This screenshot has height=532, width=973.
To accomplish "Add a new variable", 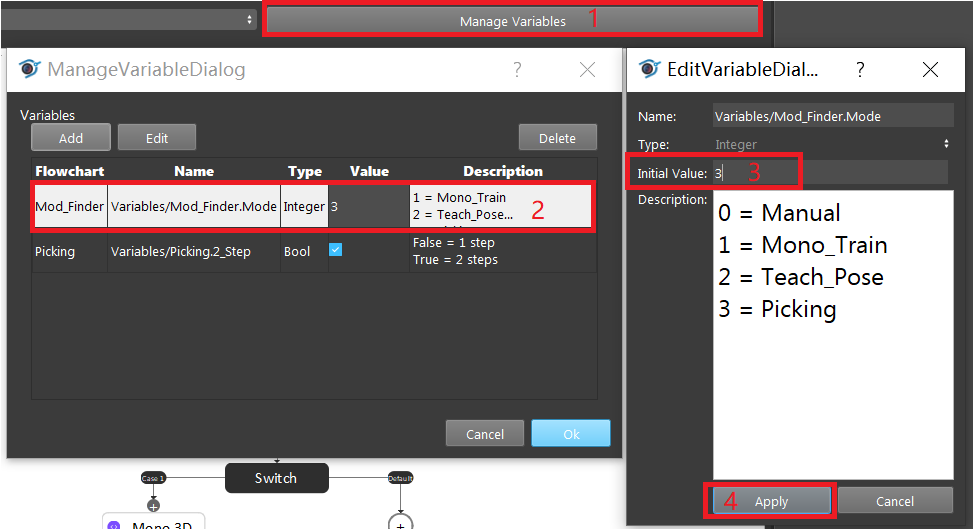I will coord(71,138).
